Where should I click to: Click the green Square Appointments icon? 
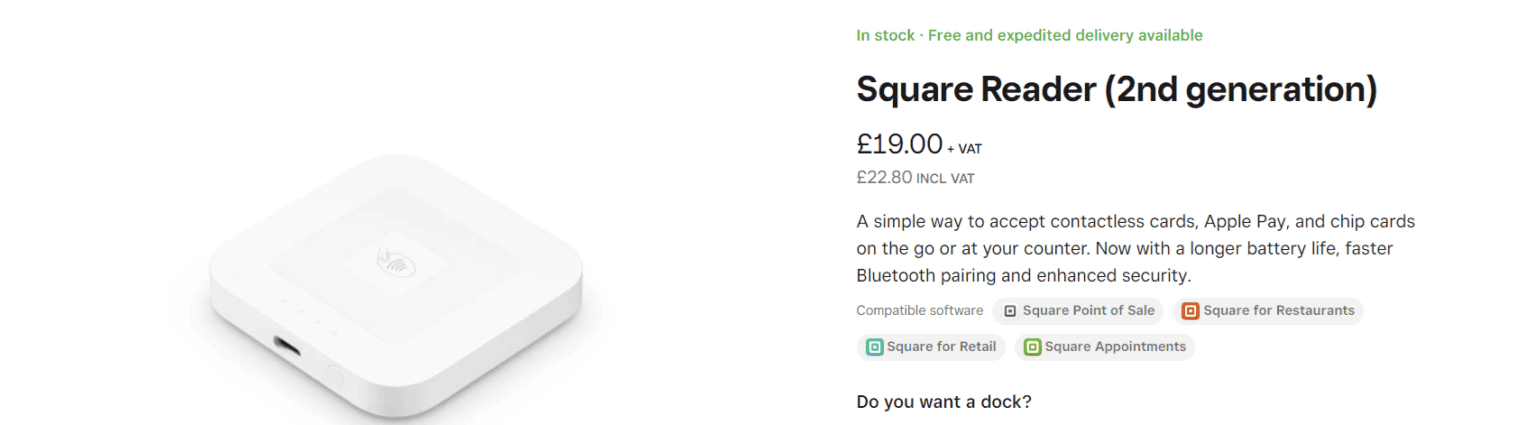1032,347
